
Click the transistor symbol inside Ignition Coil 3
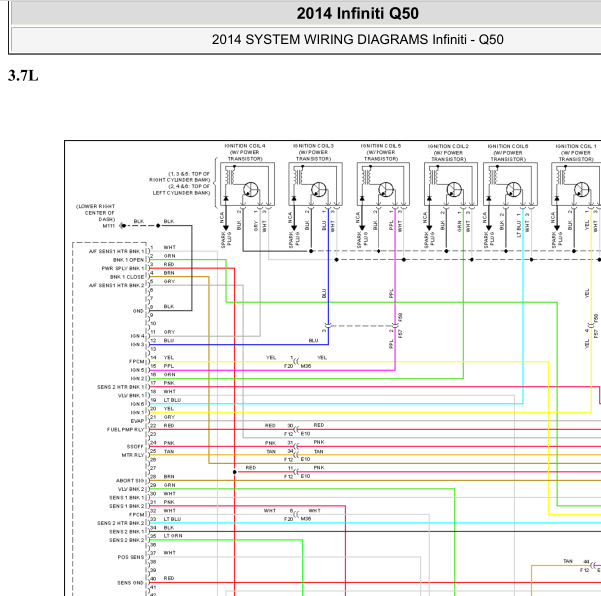(x=318, y=189)
